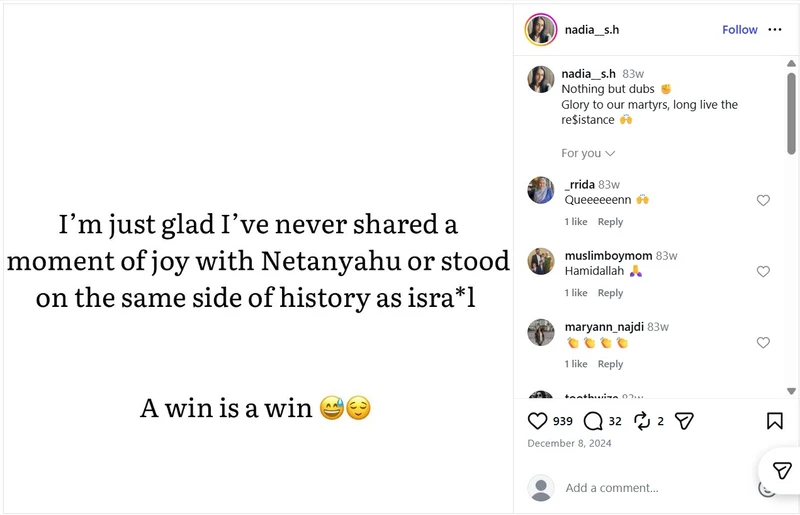Screen dimensions: 800x515
Task: Click the Add a comment field
Action: 658,488
